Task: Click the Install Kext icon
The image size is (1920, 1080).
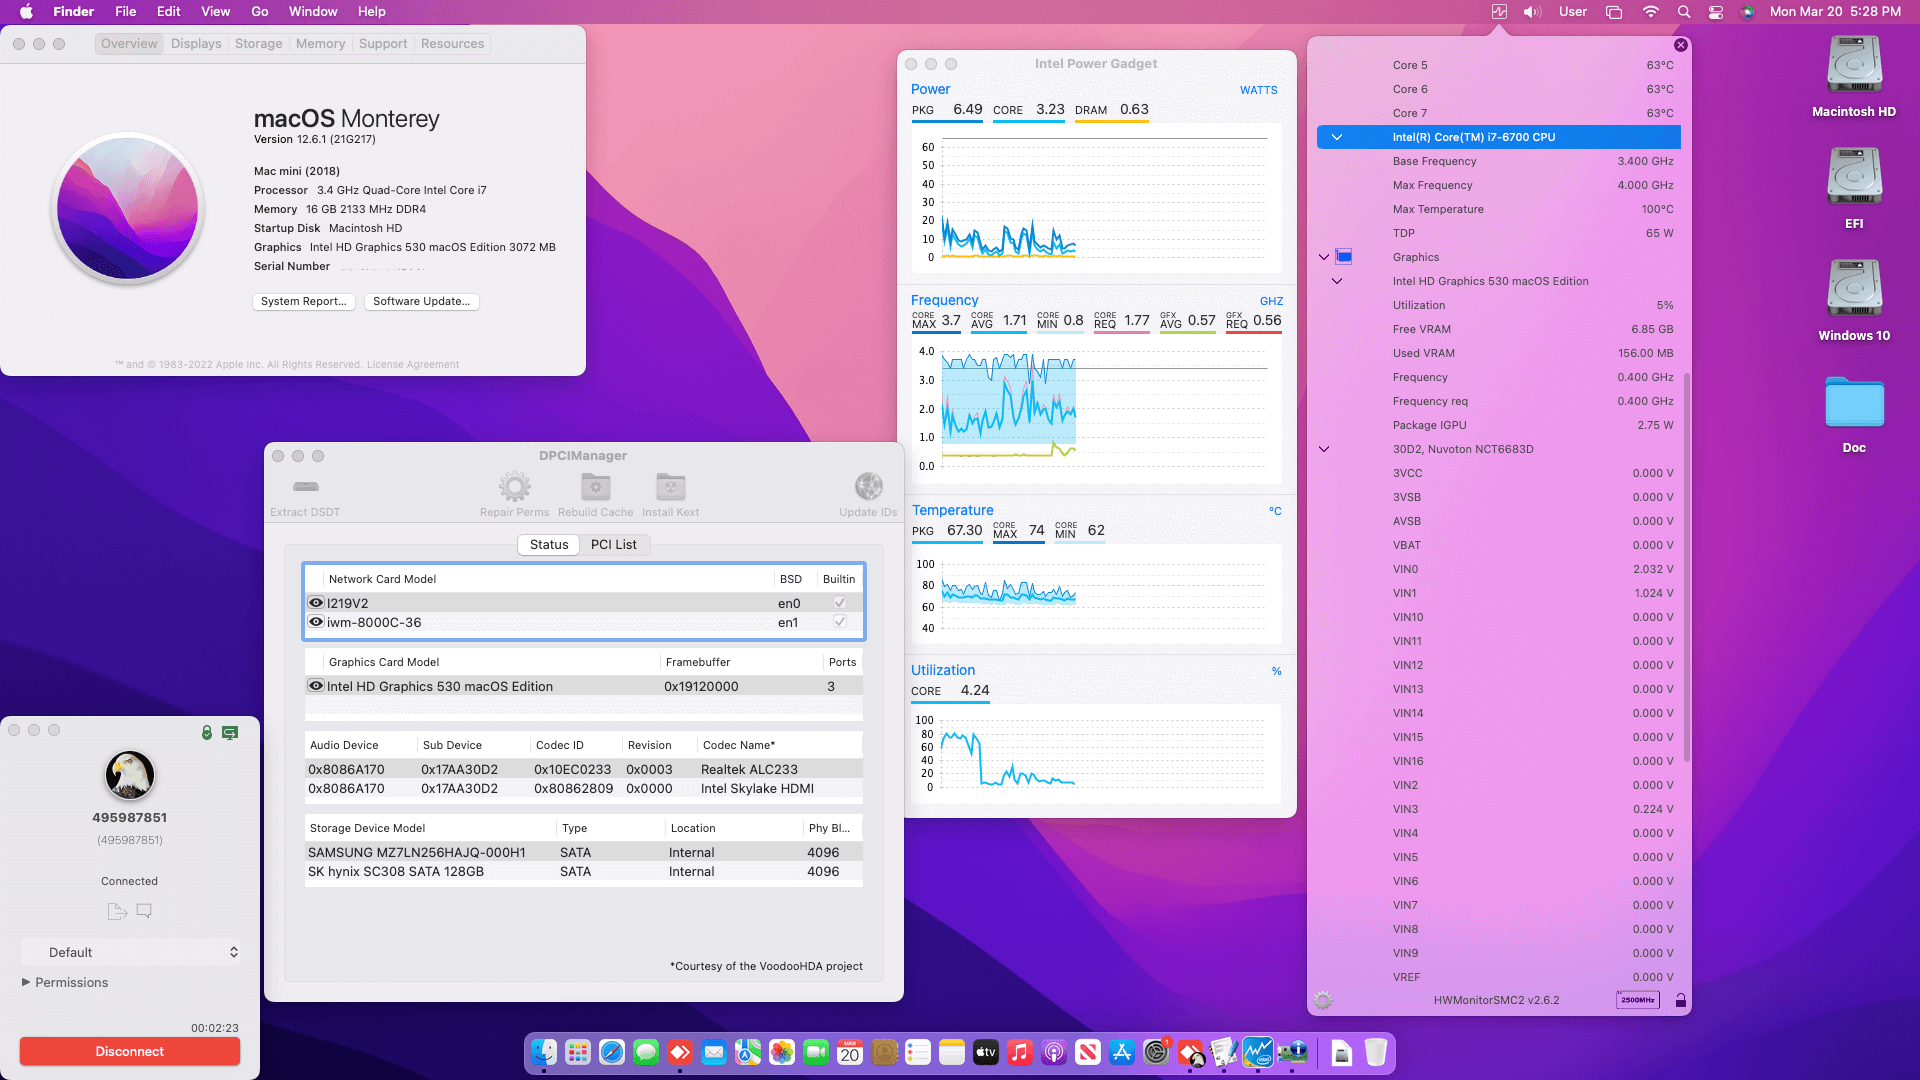Action: tap(670, 487)
